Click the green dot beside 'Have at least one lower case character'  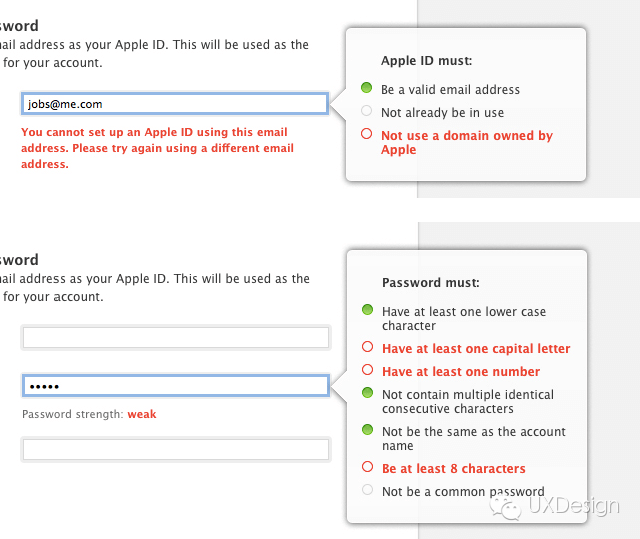coord(367,311)
